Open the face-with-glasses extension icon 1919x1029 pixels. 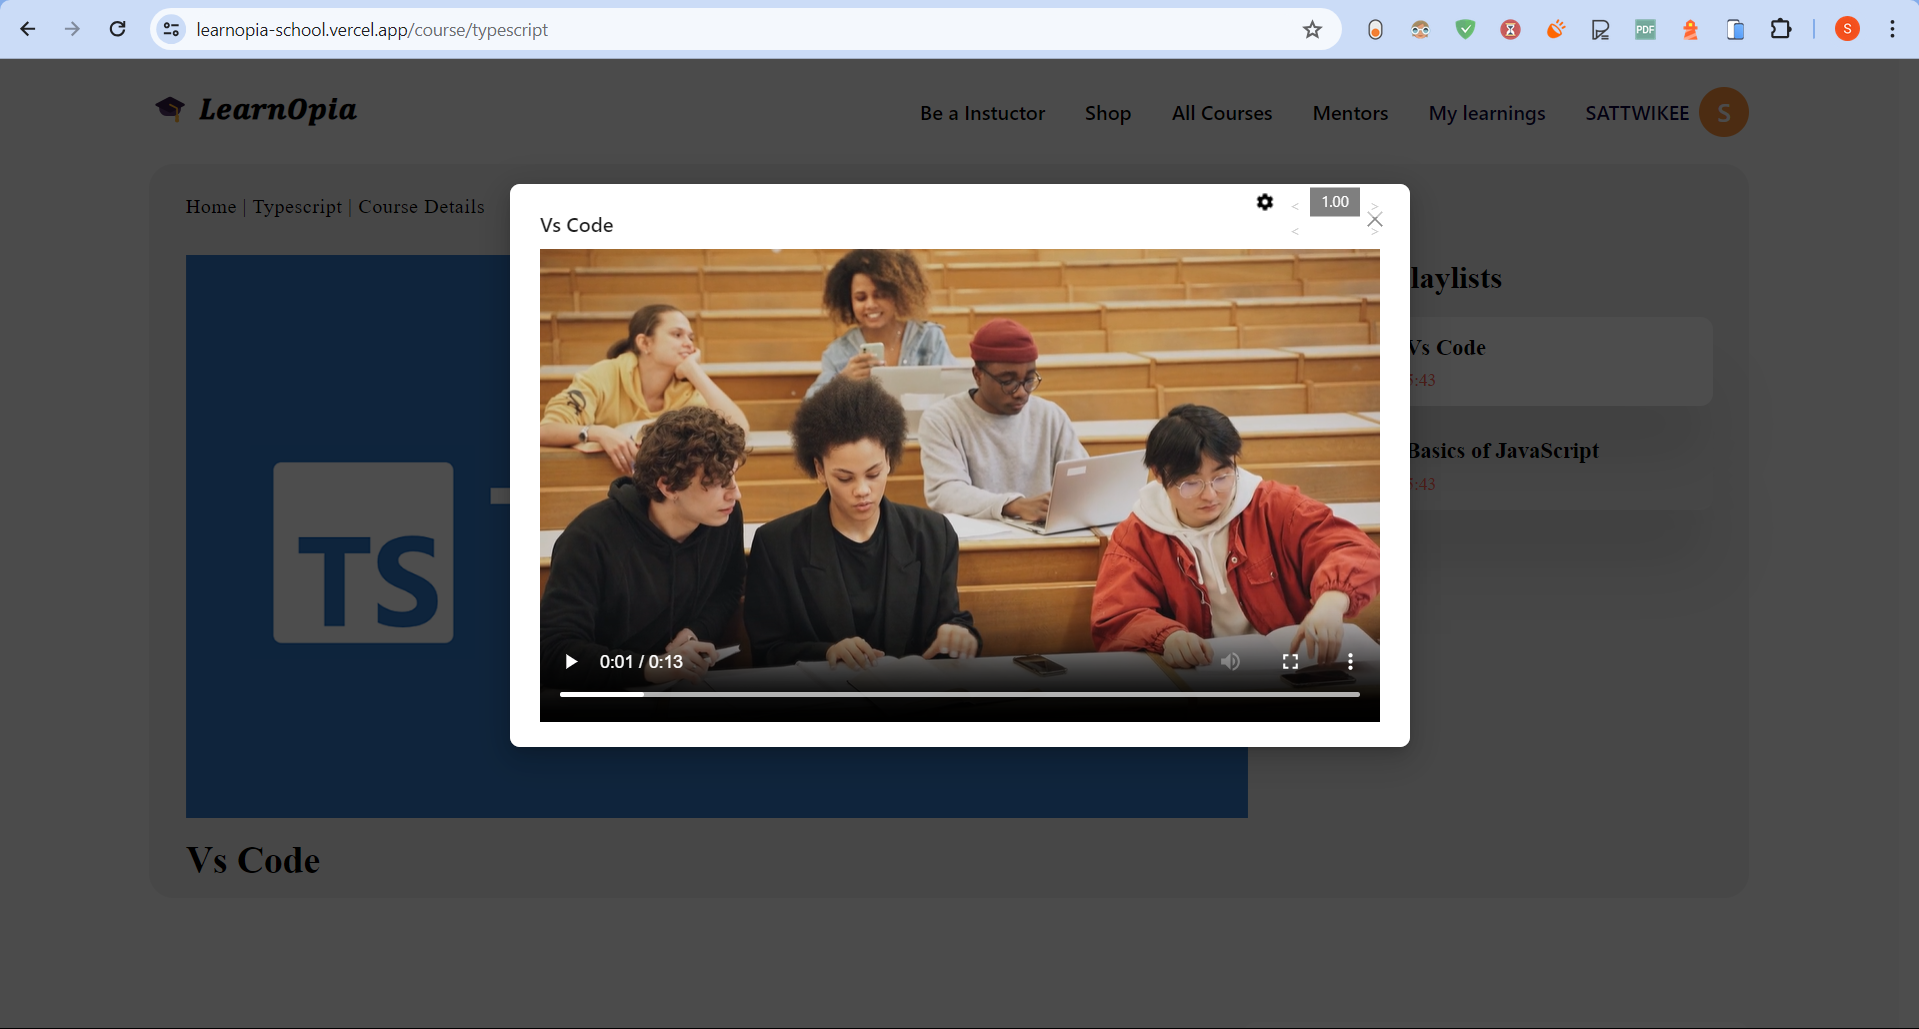[x=1421, y=30]
